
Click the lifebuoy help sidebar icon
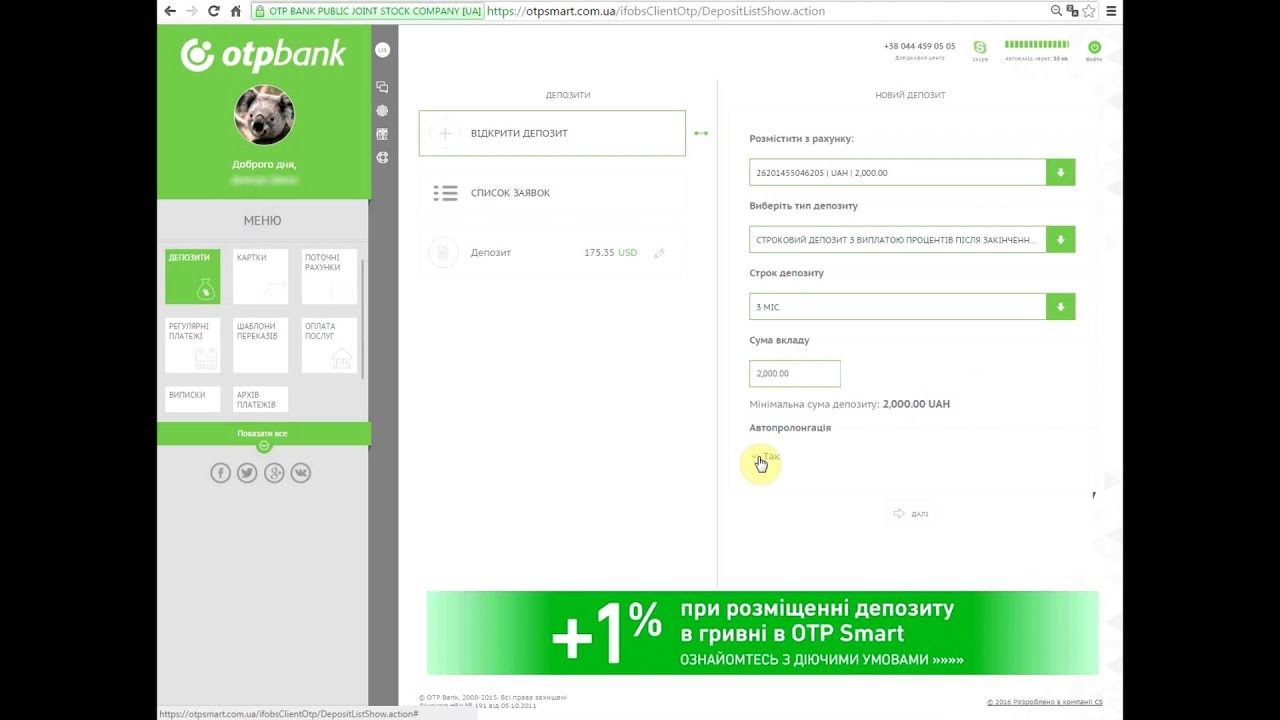pos(382,157)
